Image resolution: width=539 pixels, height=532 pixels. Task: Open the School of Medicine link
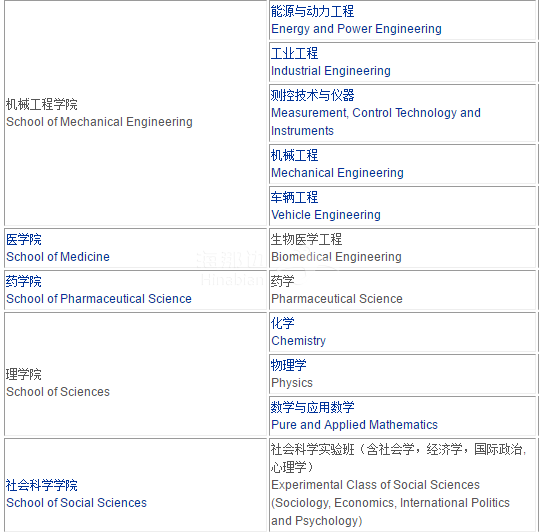pyautogui.click(x=58, y=257)
